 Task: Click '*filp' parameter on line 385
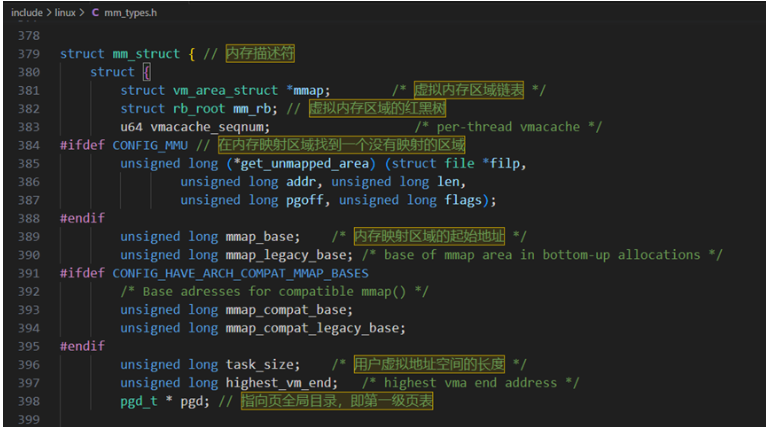click(501, 164)
